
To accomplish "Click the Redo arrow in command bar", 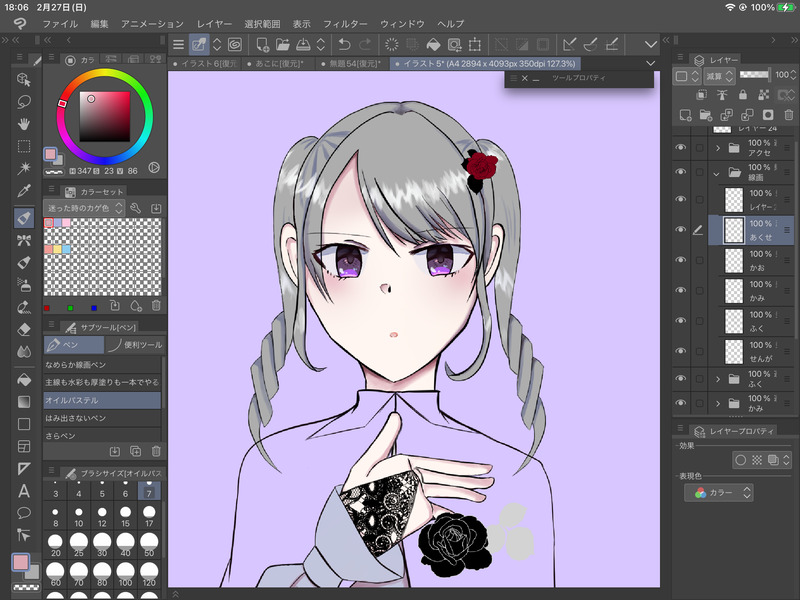I will click(x=365, y=45).
